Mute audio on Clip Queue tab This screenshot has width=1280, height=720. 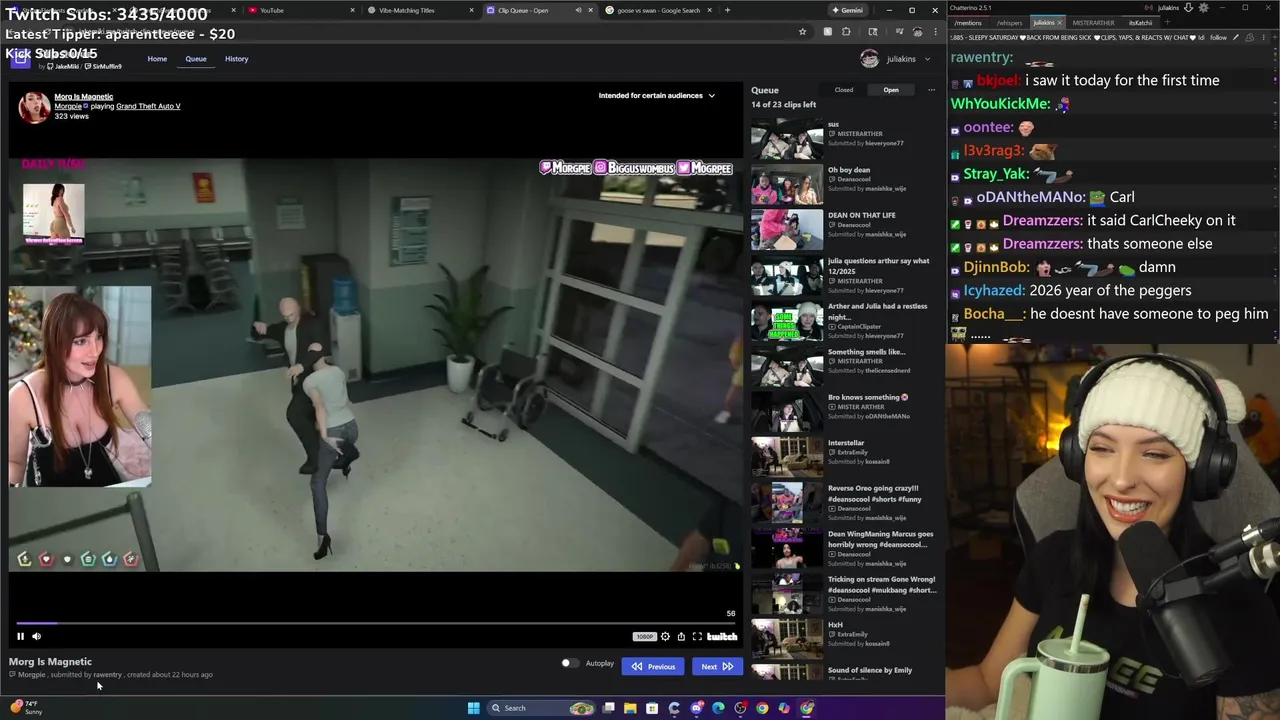click(577, 10)
